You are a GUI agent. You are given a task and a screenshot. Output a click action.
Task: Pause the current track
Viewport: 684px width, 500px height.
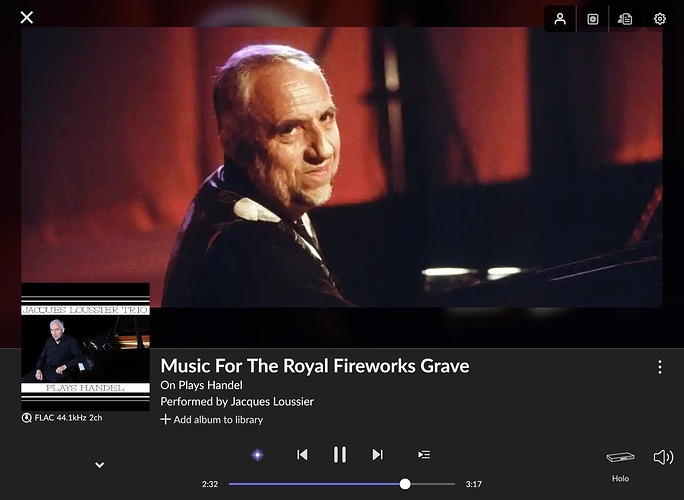(340, 454)
